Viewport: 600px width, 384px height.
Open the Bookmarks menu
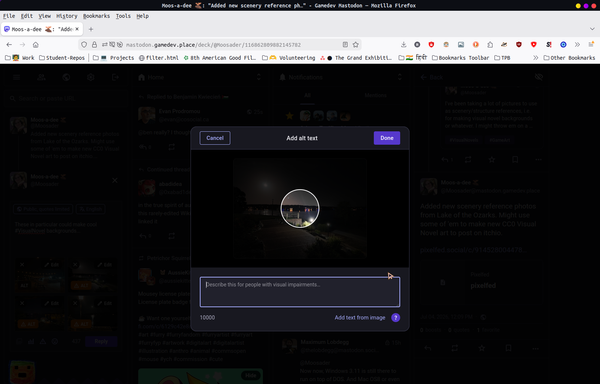96,16
